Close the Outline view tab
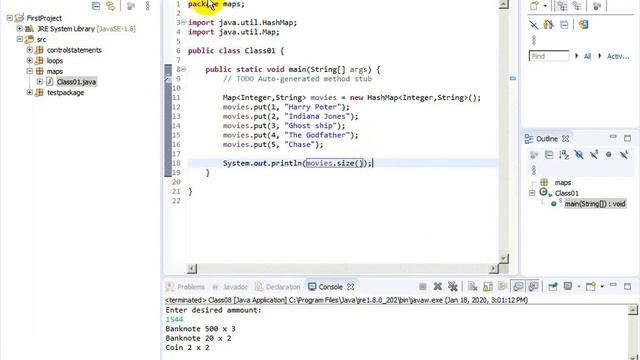The height and width of the screenshot is (360, 640). [565, 139]
